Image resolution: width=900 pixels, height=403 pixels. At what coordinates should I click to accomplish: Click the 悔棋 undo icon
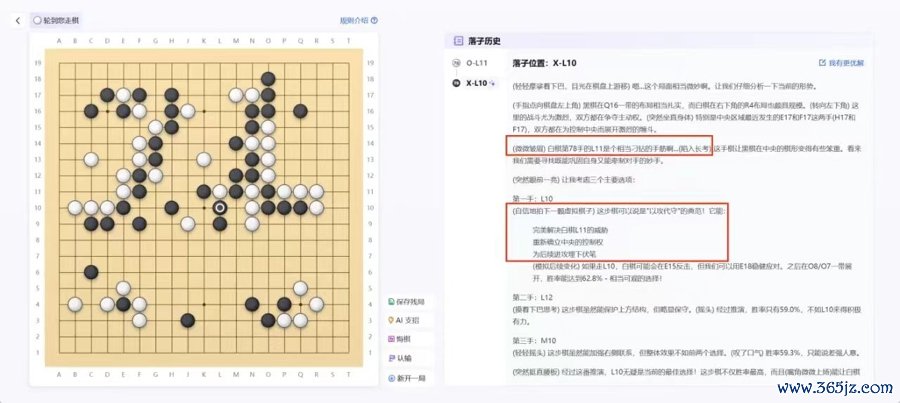[x=391, y=339]
